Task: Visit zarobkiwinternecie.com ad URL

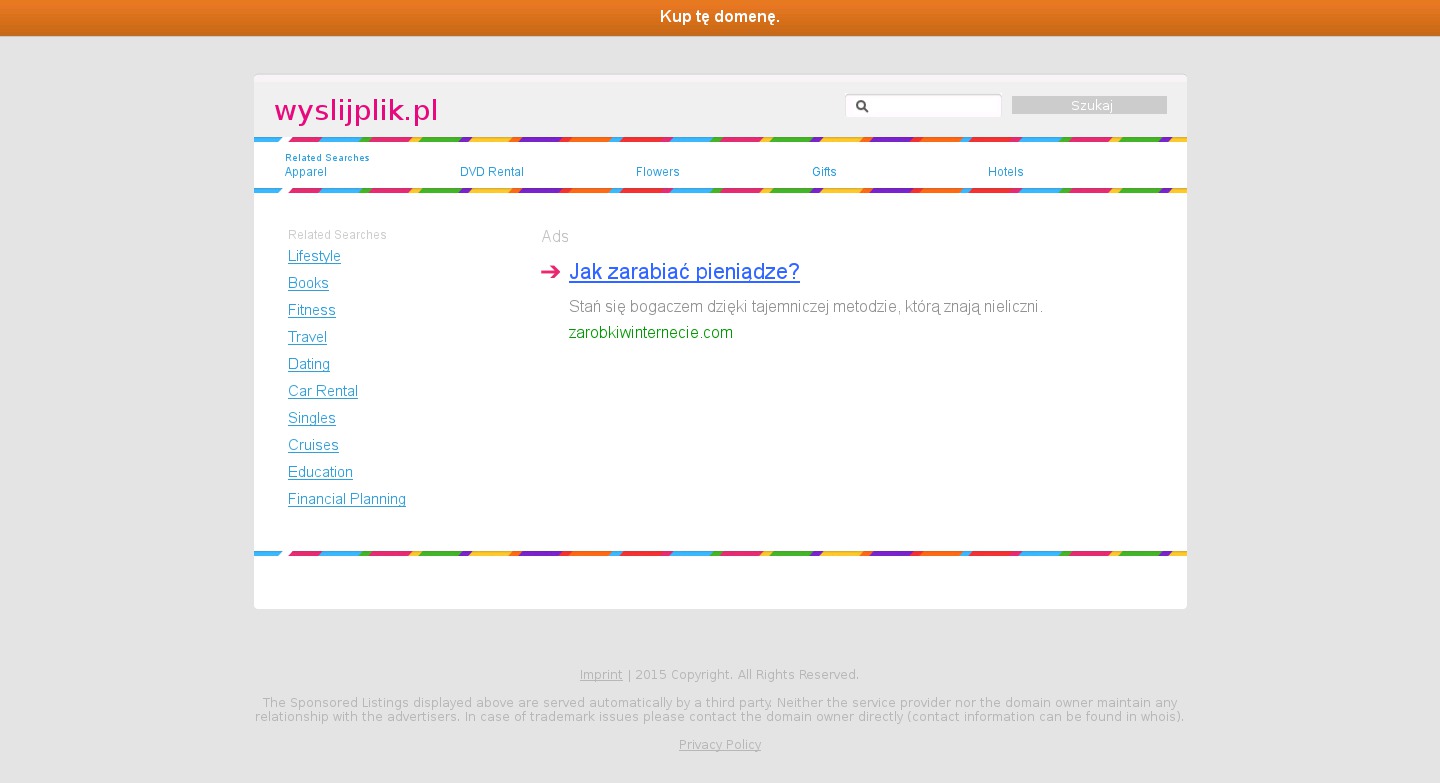Action: [x=651, y=333]
